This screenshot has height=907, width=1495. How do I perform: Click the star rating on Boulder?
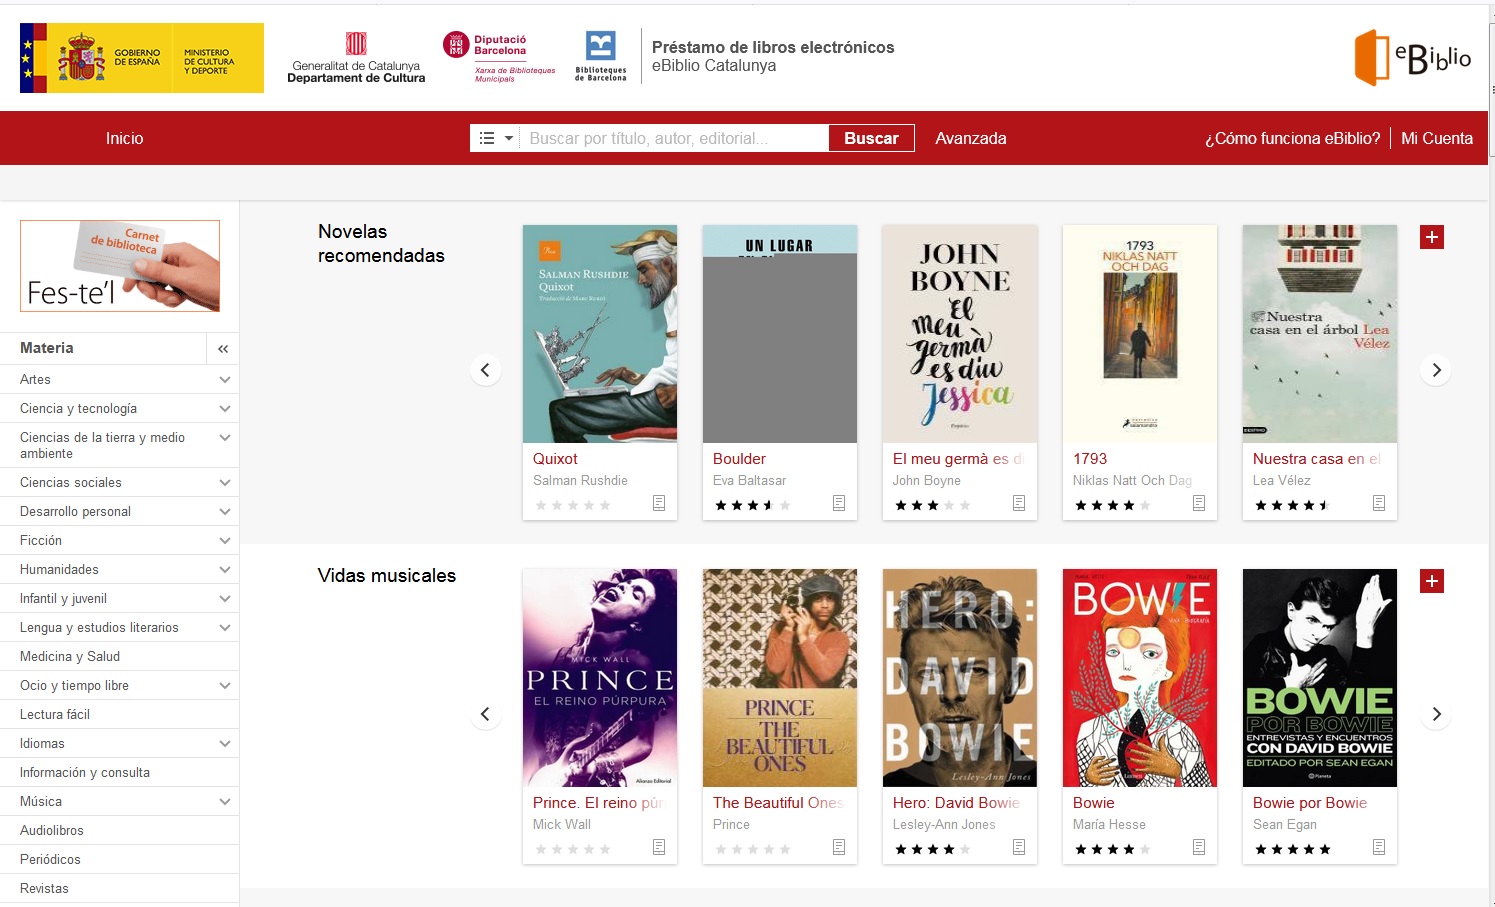click(753, 505)
